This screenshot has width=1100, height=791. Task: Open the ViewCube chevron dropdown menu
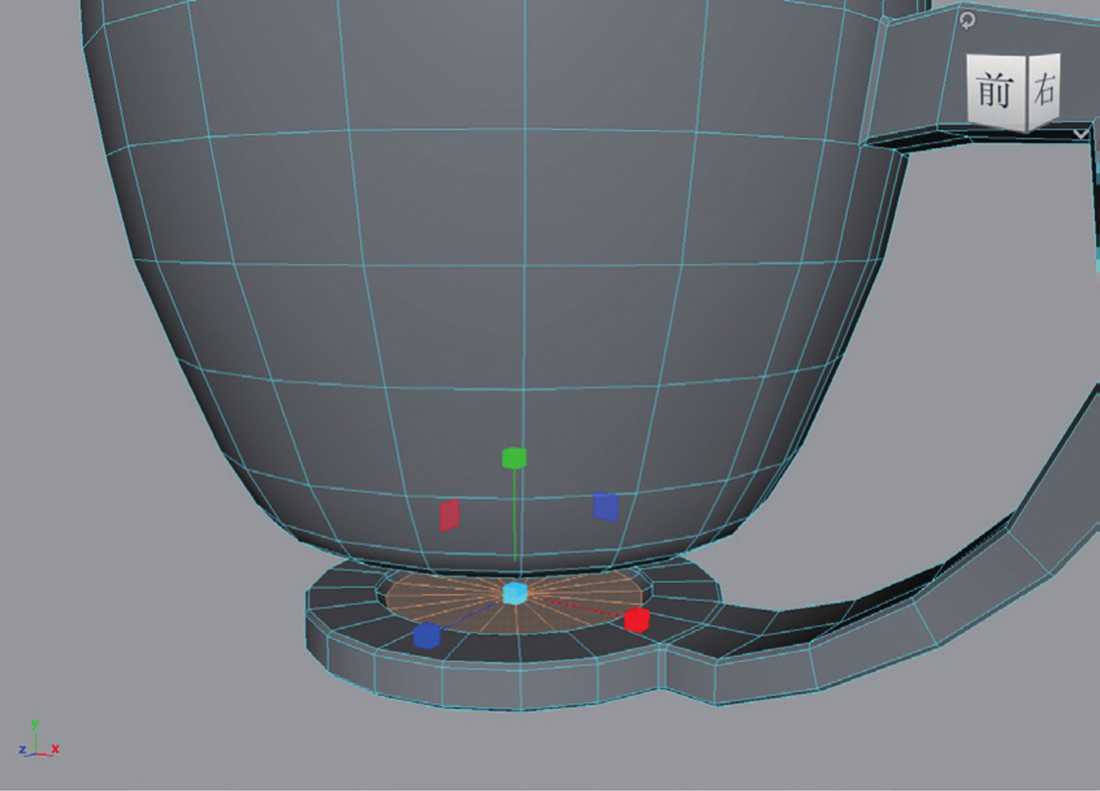(1080, 132)
